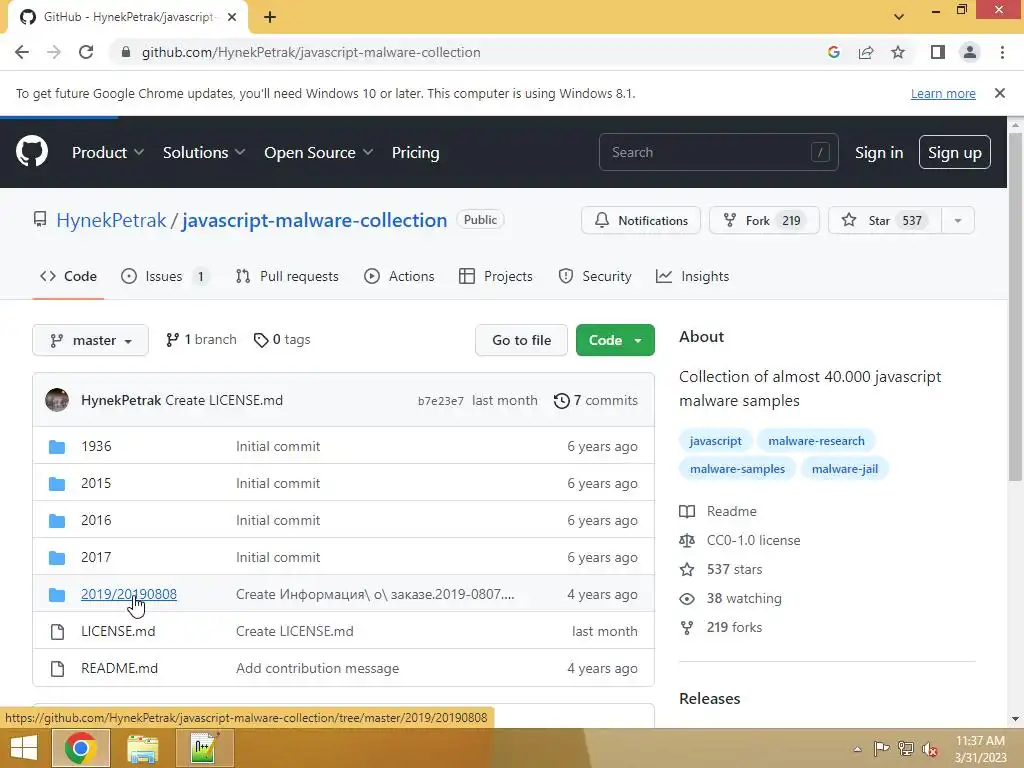Open the Chrome profile avatar icon
The width and height of the screenshot is (1024, 768).
970,52
